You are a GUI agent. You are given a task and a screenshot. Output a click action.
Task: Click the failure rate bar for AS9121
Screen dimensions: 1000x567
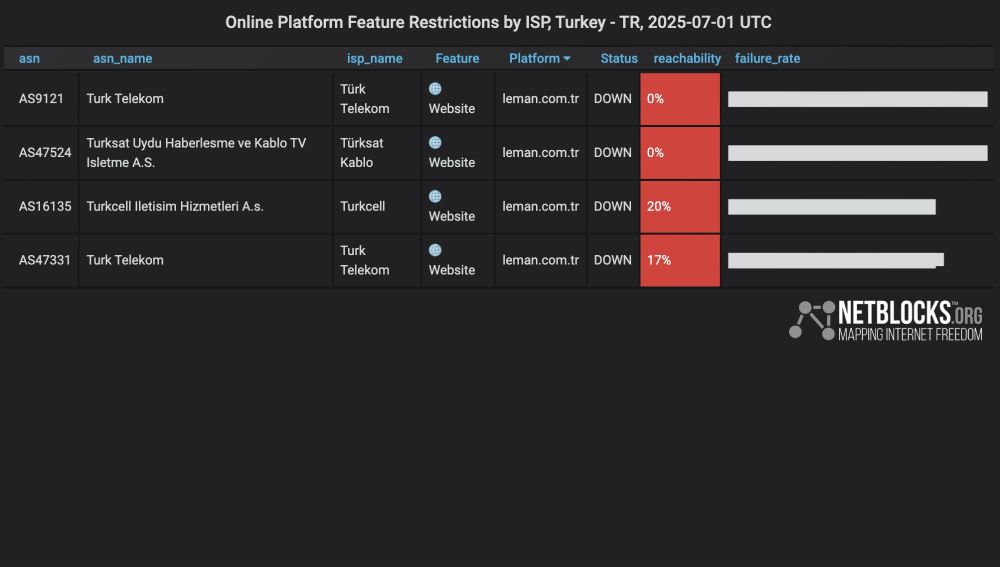858,99
